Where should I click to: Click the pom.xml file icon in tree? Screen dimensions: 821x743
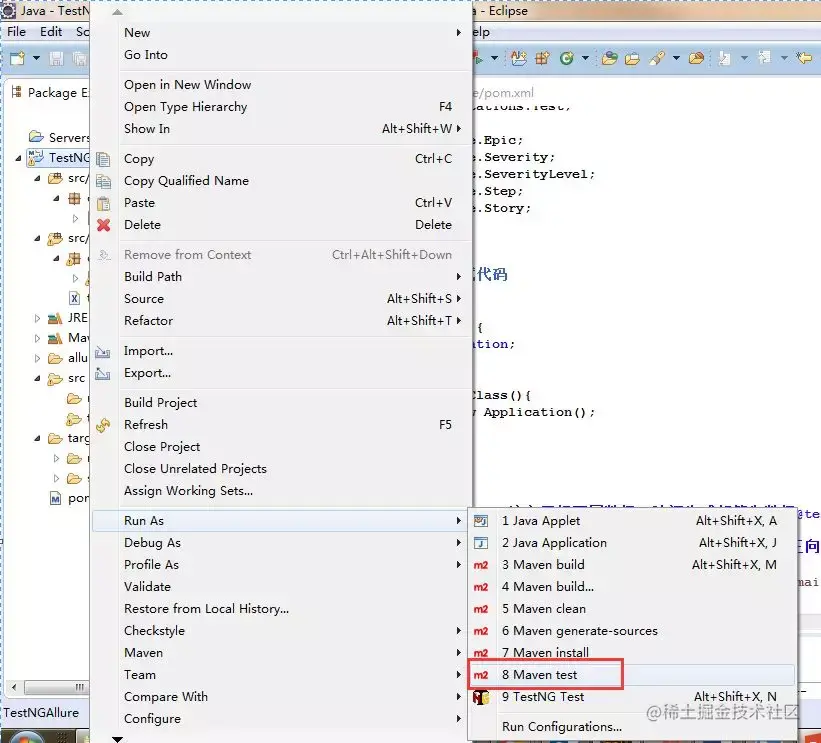[56, 498]
